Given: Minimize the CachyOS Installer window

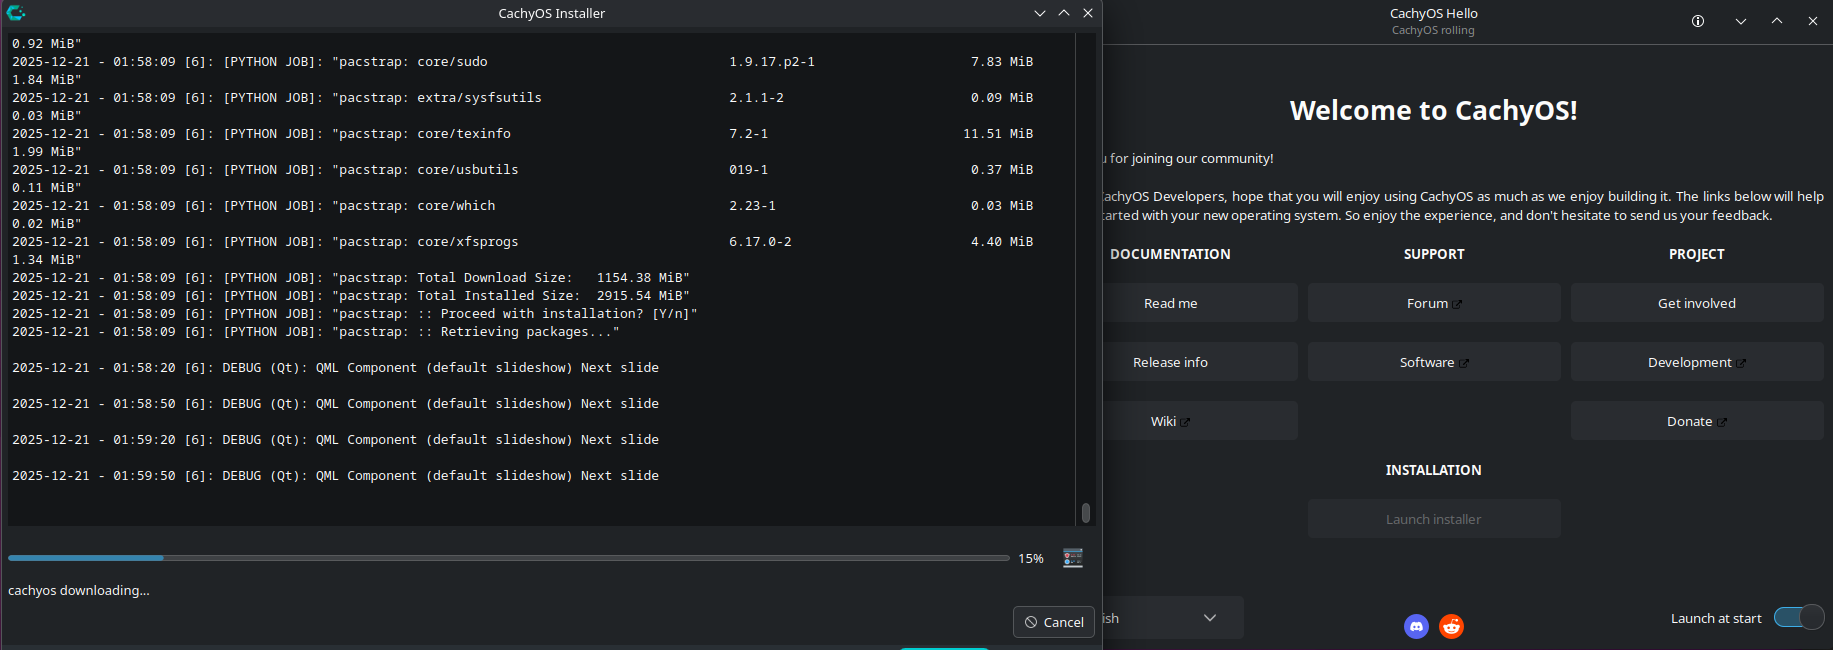Looking at the screenshot, I should point(1040,13).
